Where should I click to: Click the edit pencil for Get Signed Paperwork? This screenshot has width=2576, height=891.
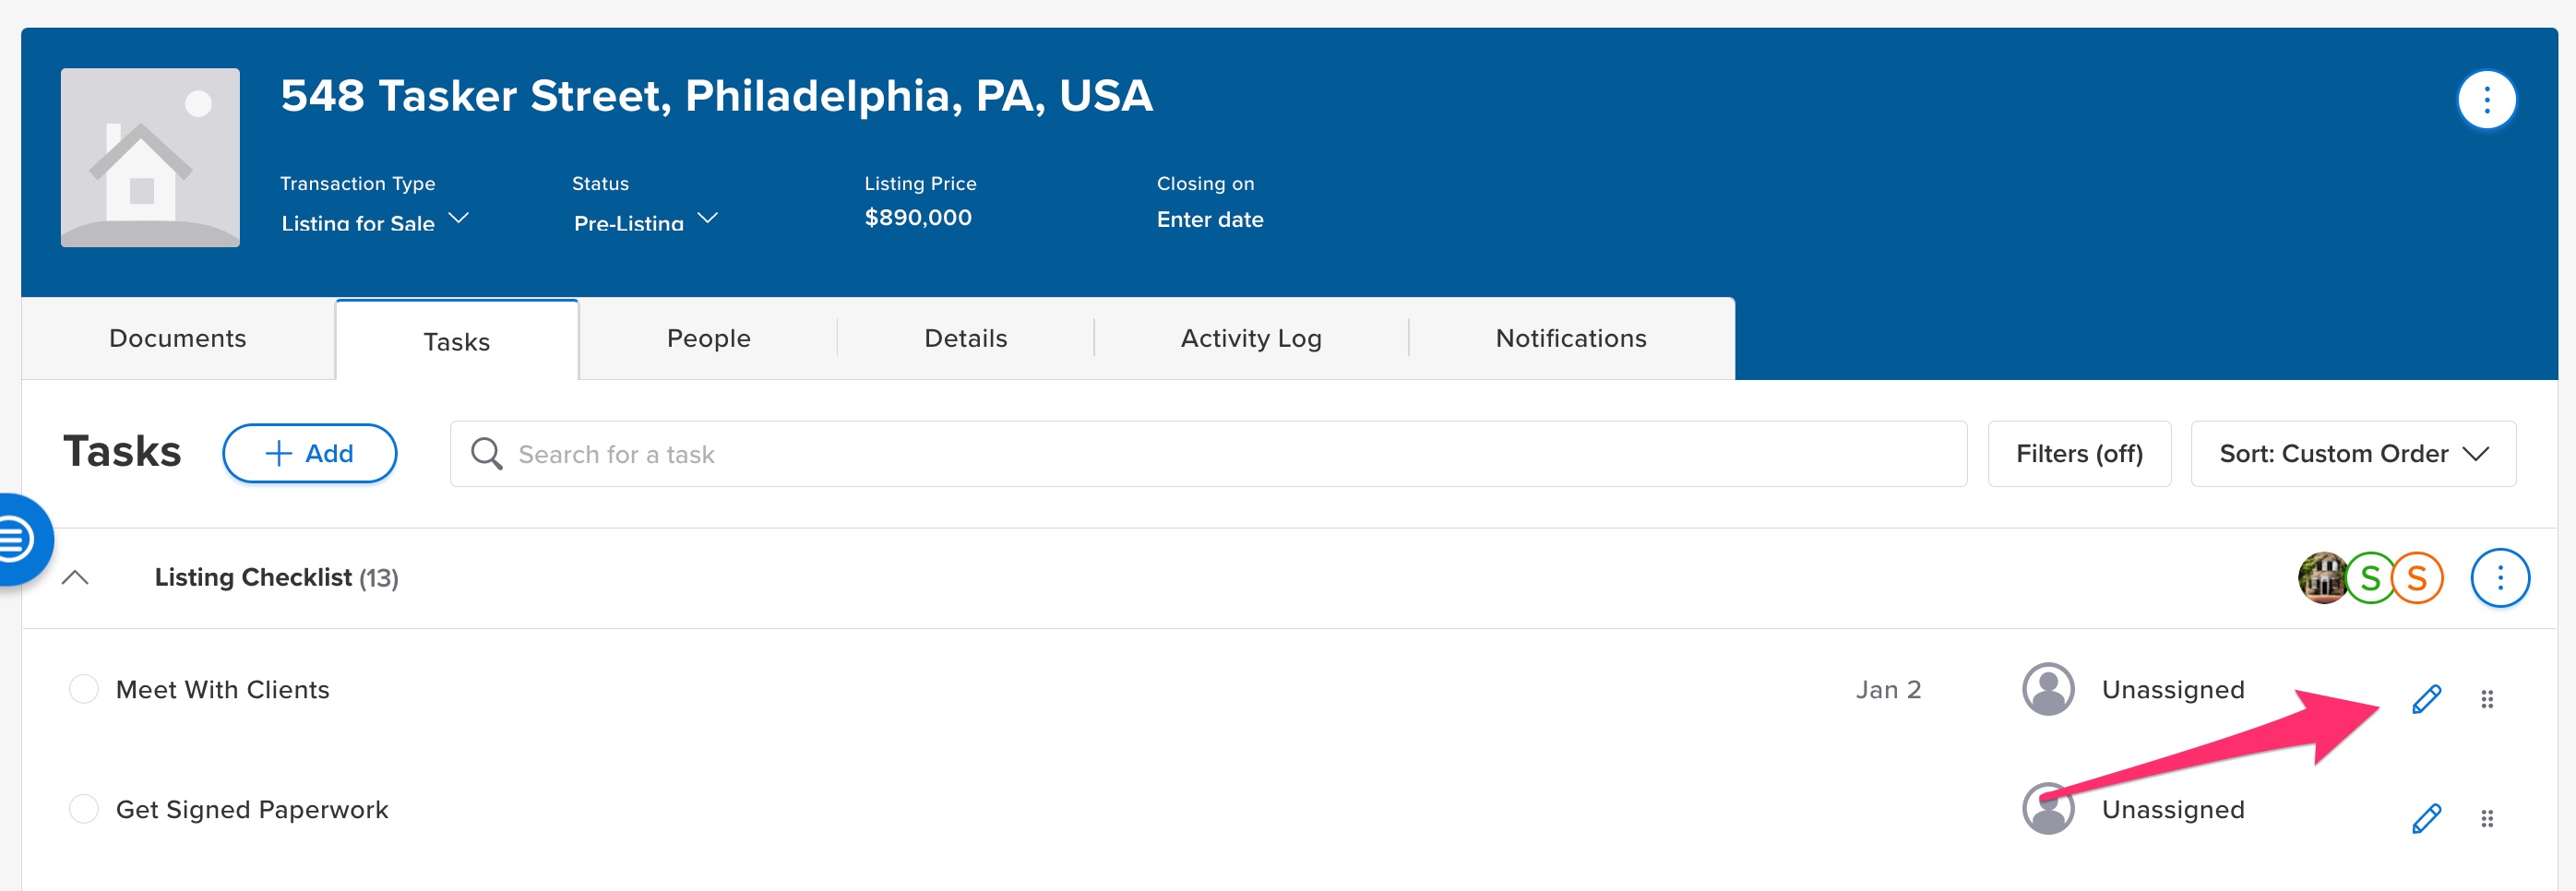pyautogui.click(x=2426, y=818)
